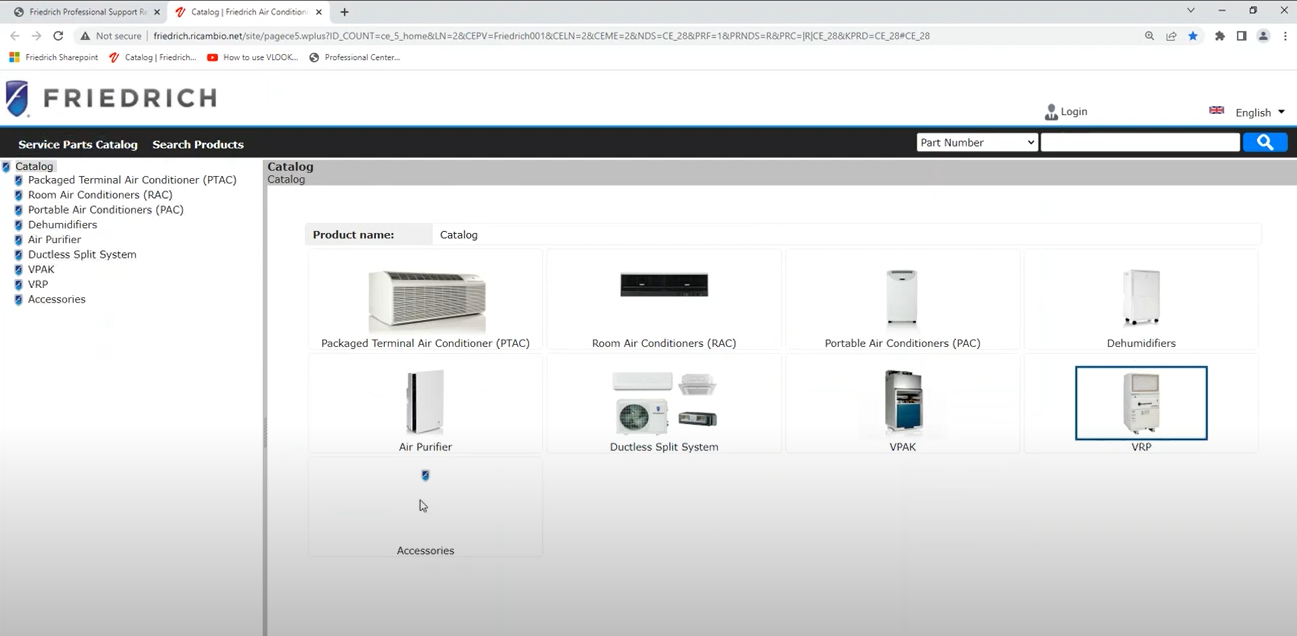Open the tab search chevron in title bar
The image size is (1297, 636).
click(1191, 11)
